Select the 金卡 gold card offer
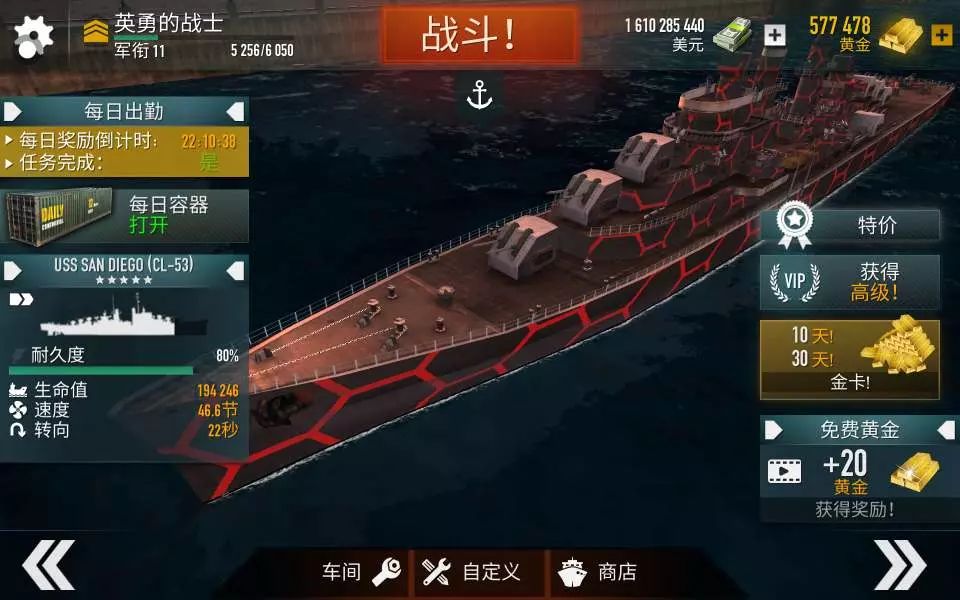Viewport: 960px width, 600px height. (x=850, y=359)
